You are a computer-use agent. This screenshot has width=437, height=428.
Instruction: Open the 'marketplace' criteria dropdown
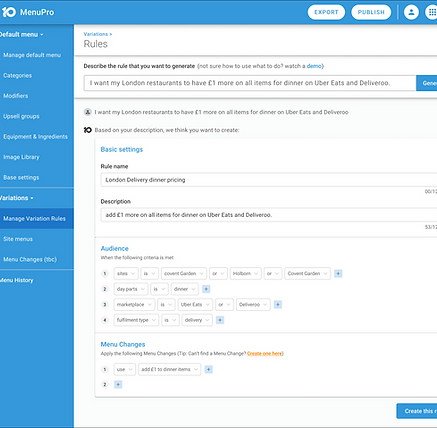click(x=134, y=304)
